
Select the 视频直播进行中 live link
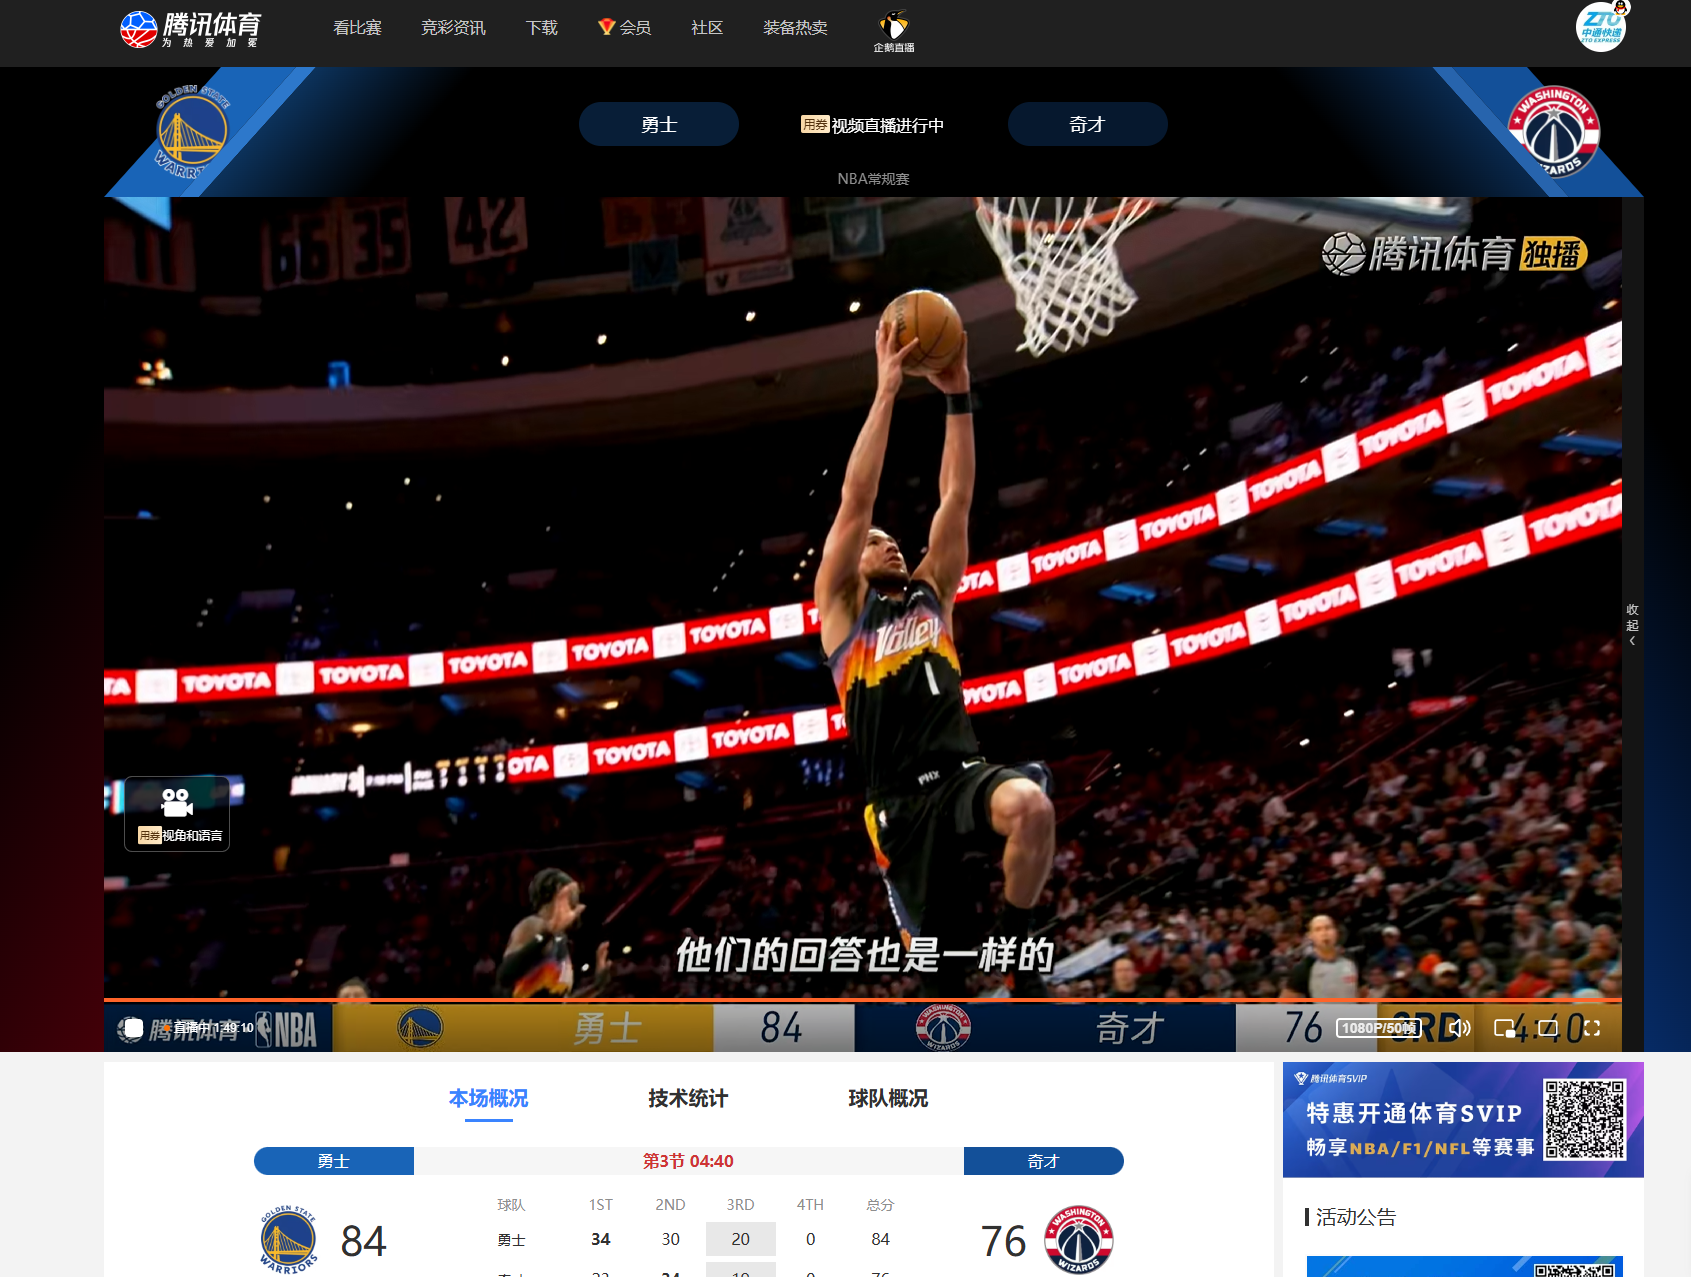tap(873, 125)
